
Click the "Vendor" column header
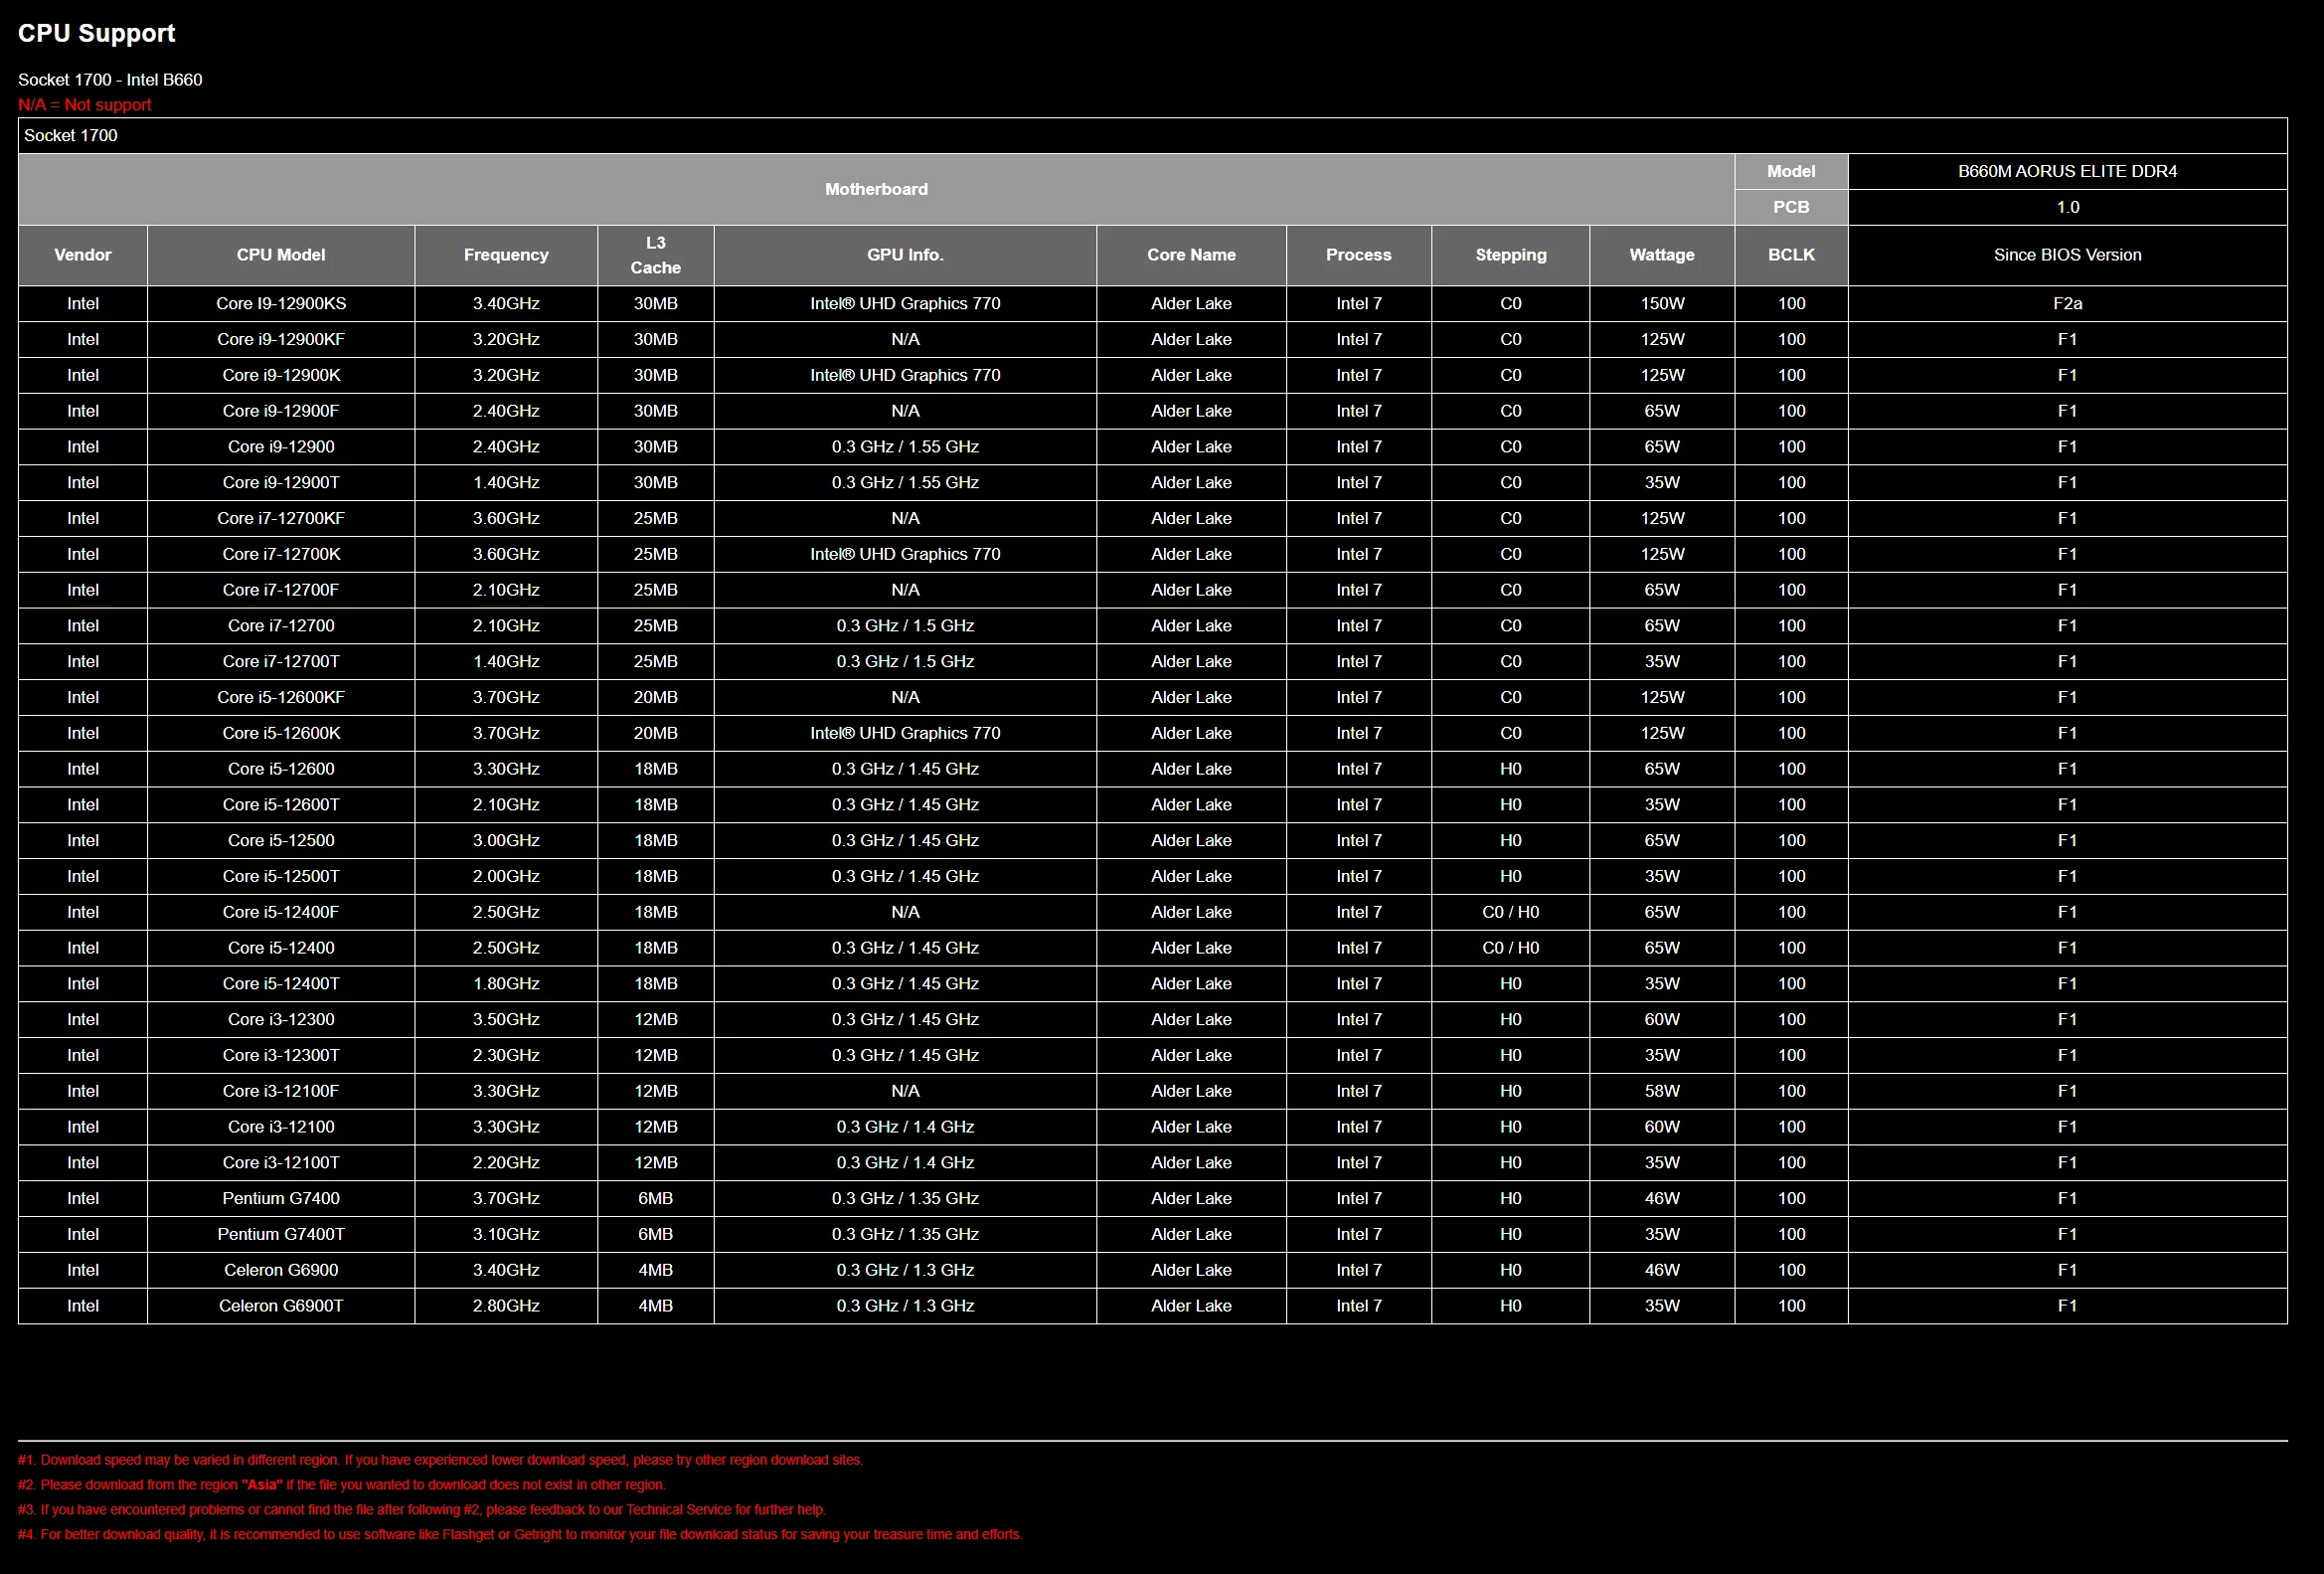83,255
